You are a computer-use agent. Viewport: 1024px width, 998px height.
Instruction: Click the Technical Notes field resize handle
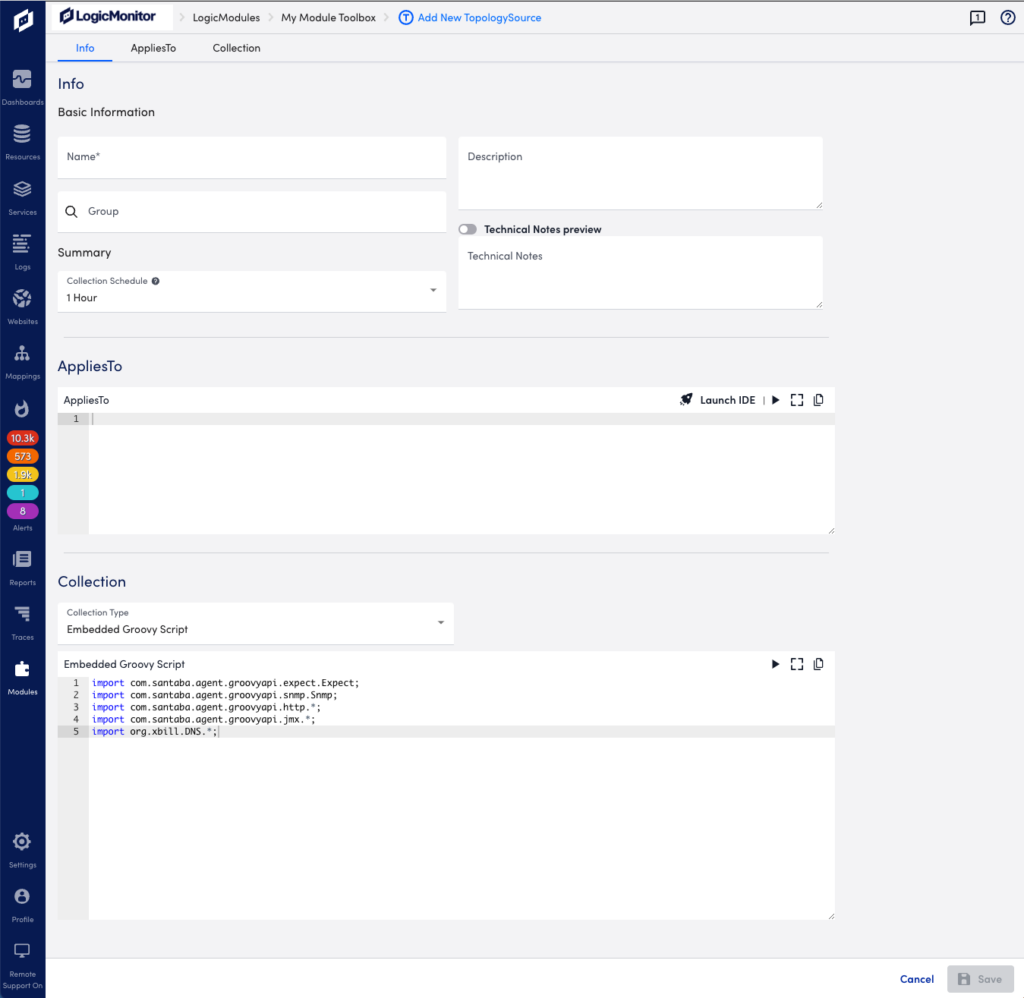pos(819,305)
